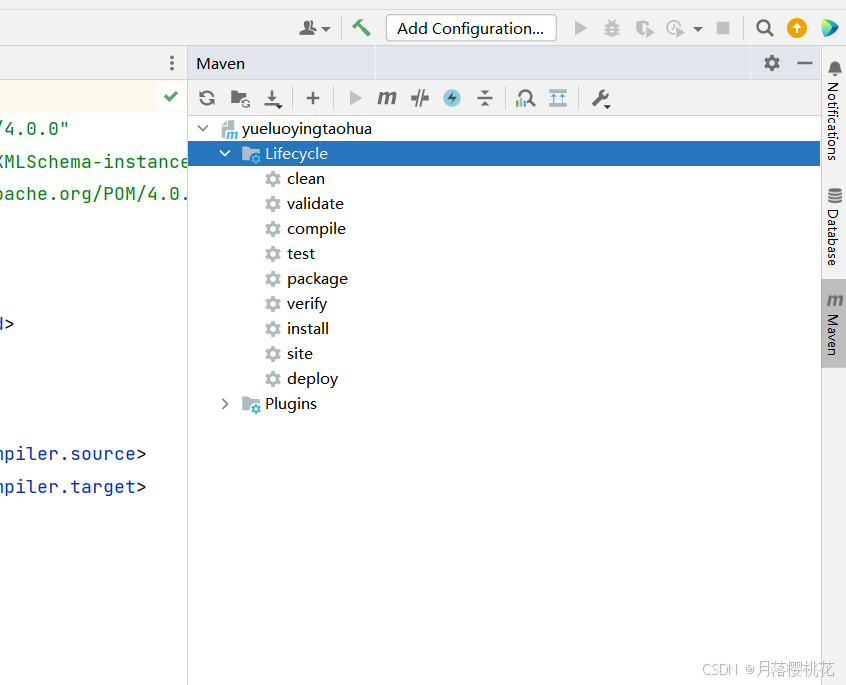Collapse the Lifecycle tree node
846x685 pixels.
225,154
